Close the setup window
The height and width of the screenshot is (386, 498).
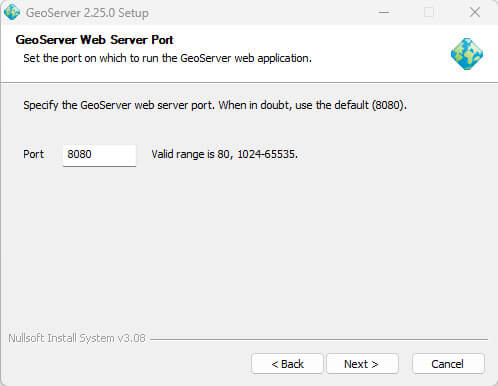tap(475, 13)
